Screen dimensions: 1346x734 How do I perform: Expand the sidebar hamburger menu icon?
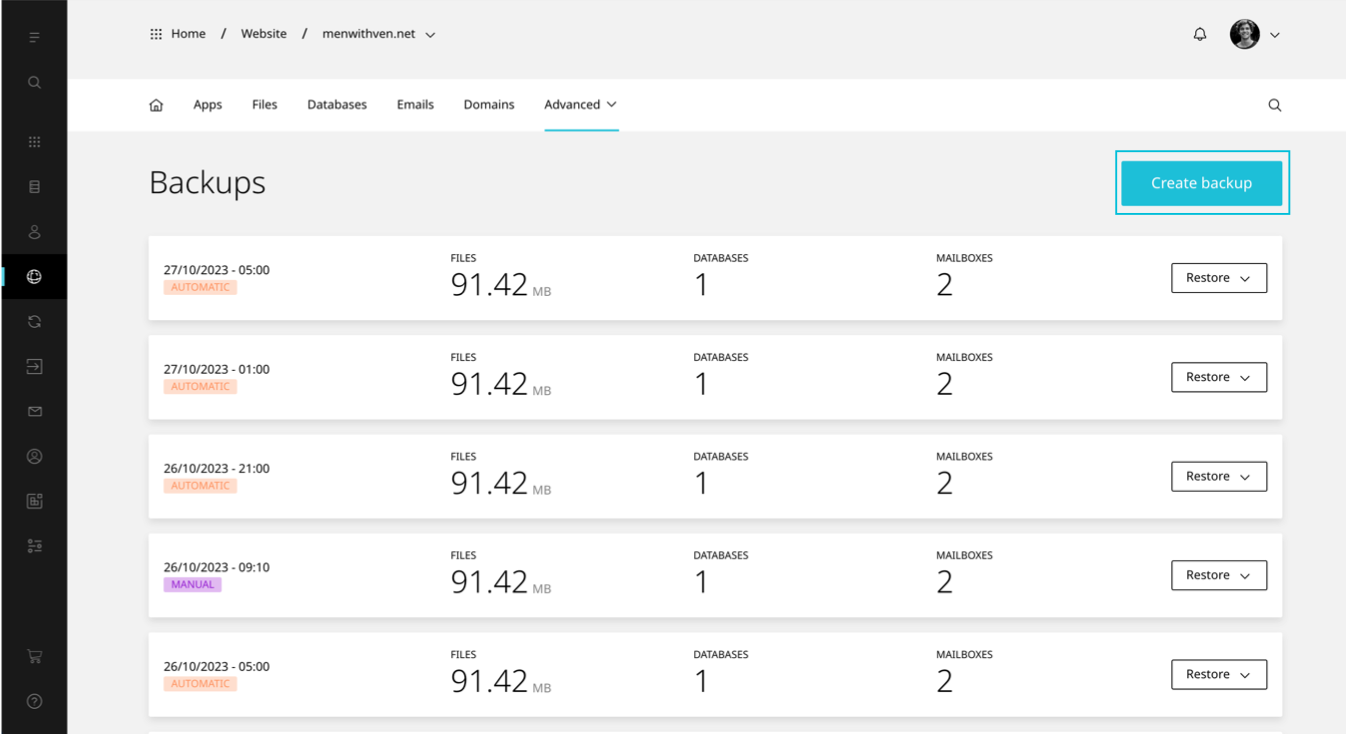34,37
